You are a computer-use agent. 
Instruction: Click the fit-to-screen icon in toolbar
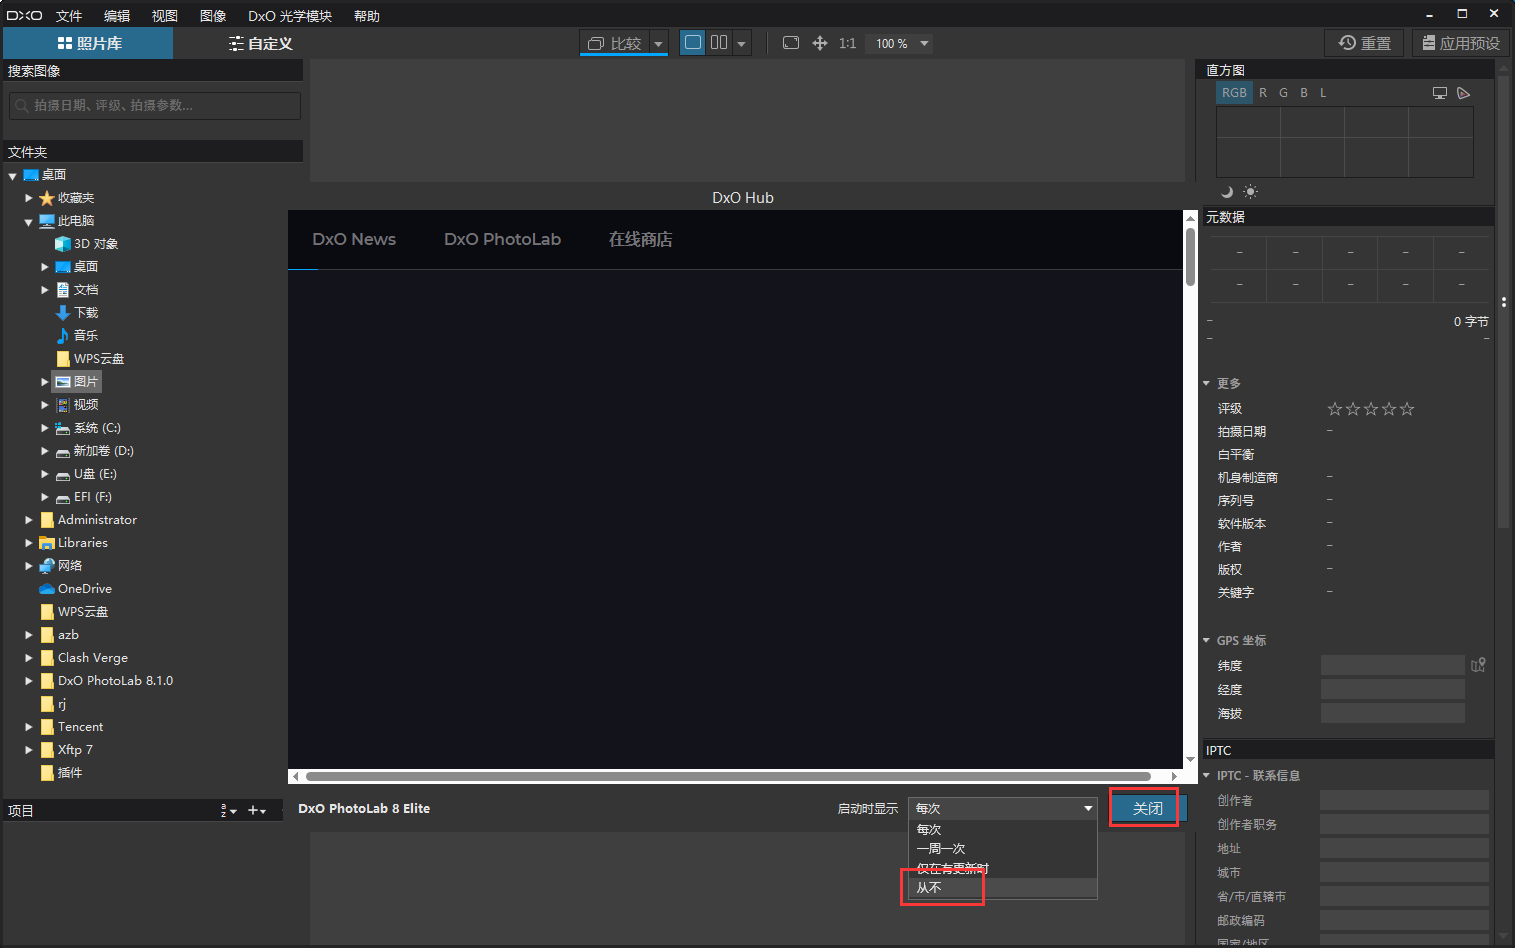(791, 43)
